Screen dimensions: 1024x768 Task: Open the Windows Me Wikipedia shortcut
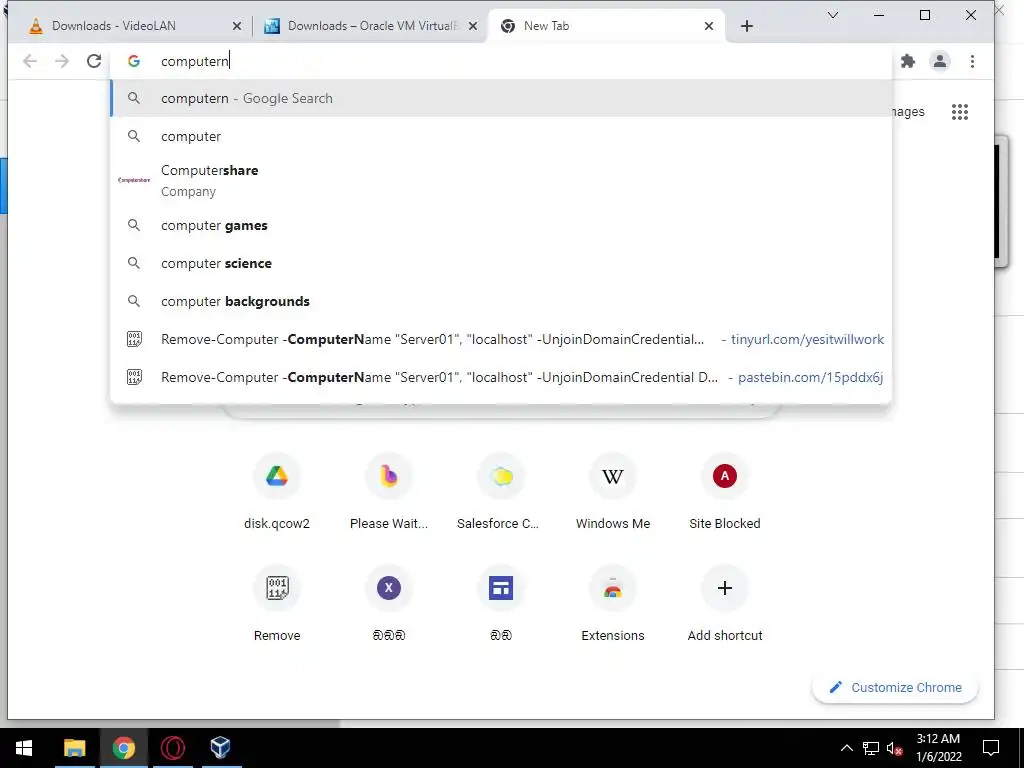pyautogui.click(x=613, y=492)
